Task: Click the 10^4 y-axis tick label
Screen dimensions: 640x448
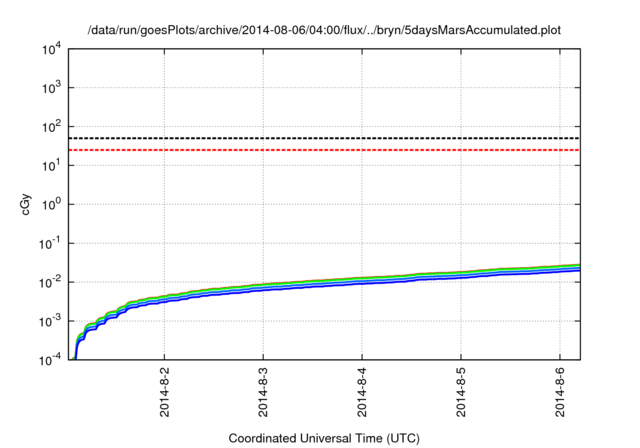Action: click(x=51, y=49)
